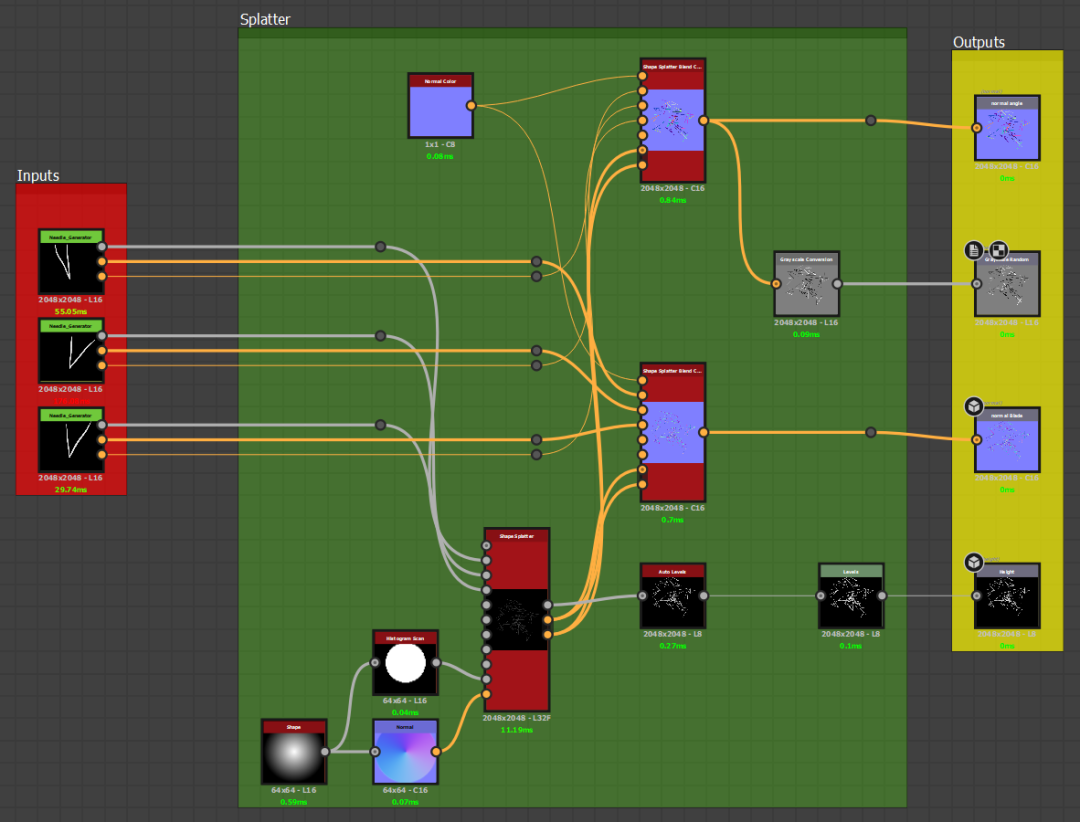Image resolution: width=1080 pixels, height=822 pixels.
Task: Select the Shape Splatter node
Action: (517, 619)
